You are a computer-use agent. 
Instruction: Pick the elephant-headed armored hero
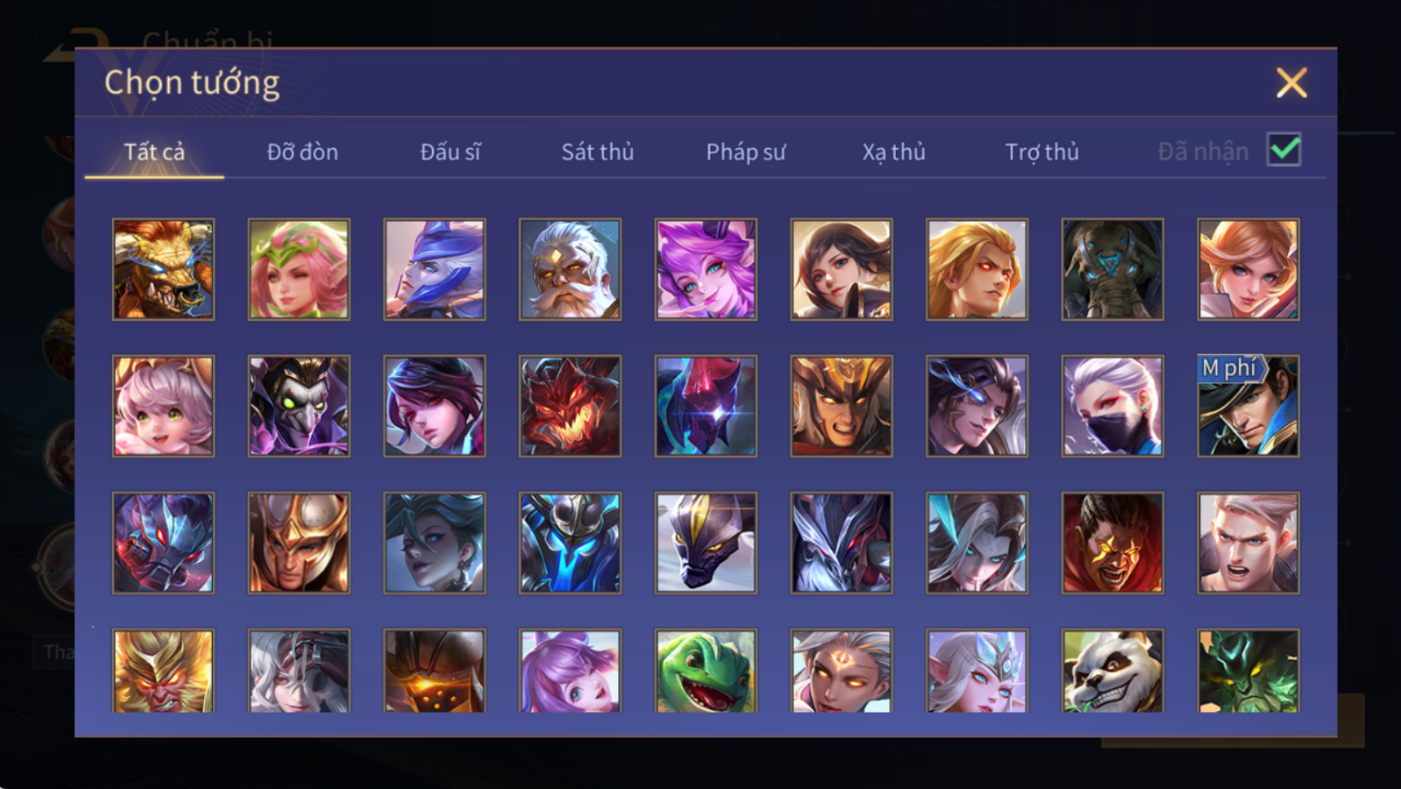coord(1113,269)
